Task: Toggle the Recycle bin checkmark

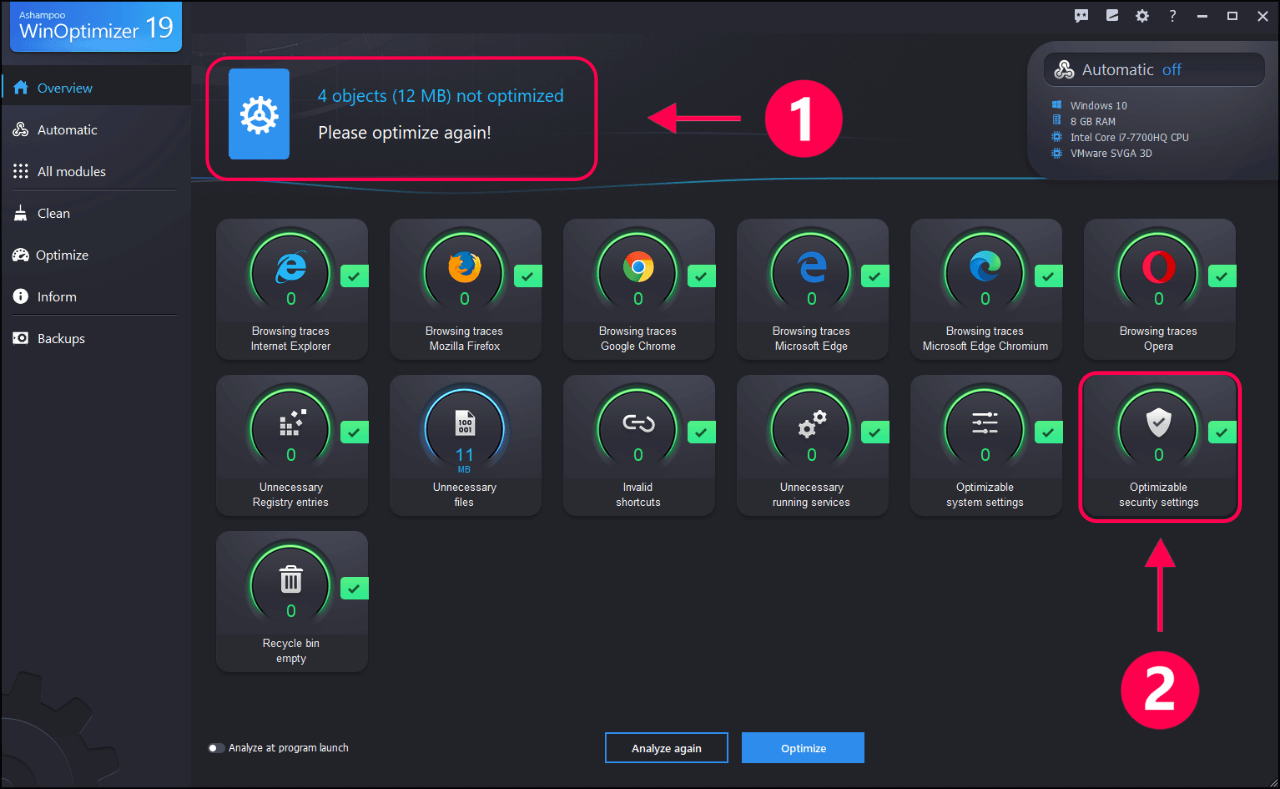Action: pyautogui.click(x=354, y=588)
